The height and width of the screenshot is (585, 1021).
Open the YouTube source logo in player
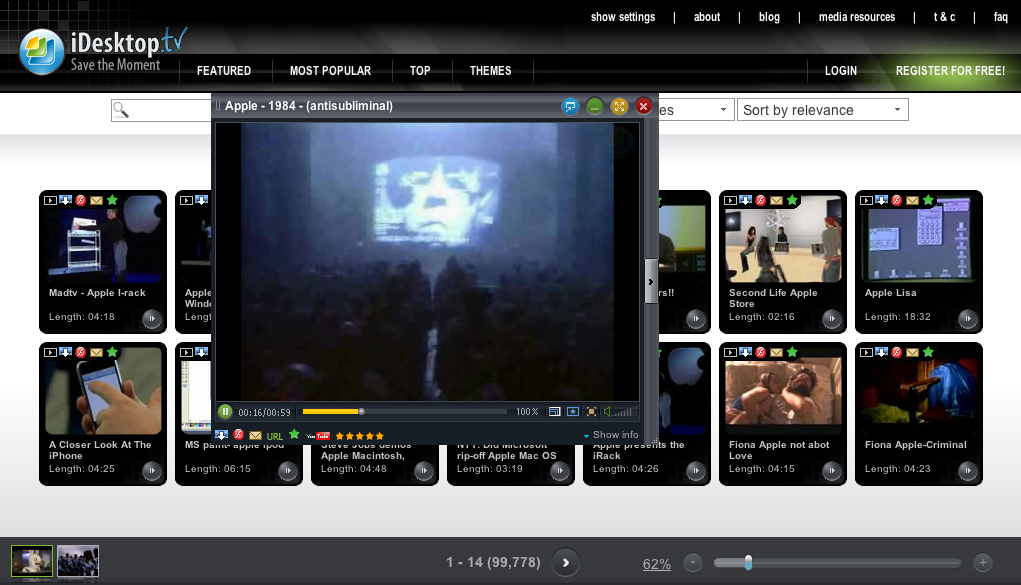318,436
